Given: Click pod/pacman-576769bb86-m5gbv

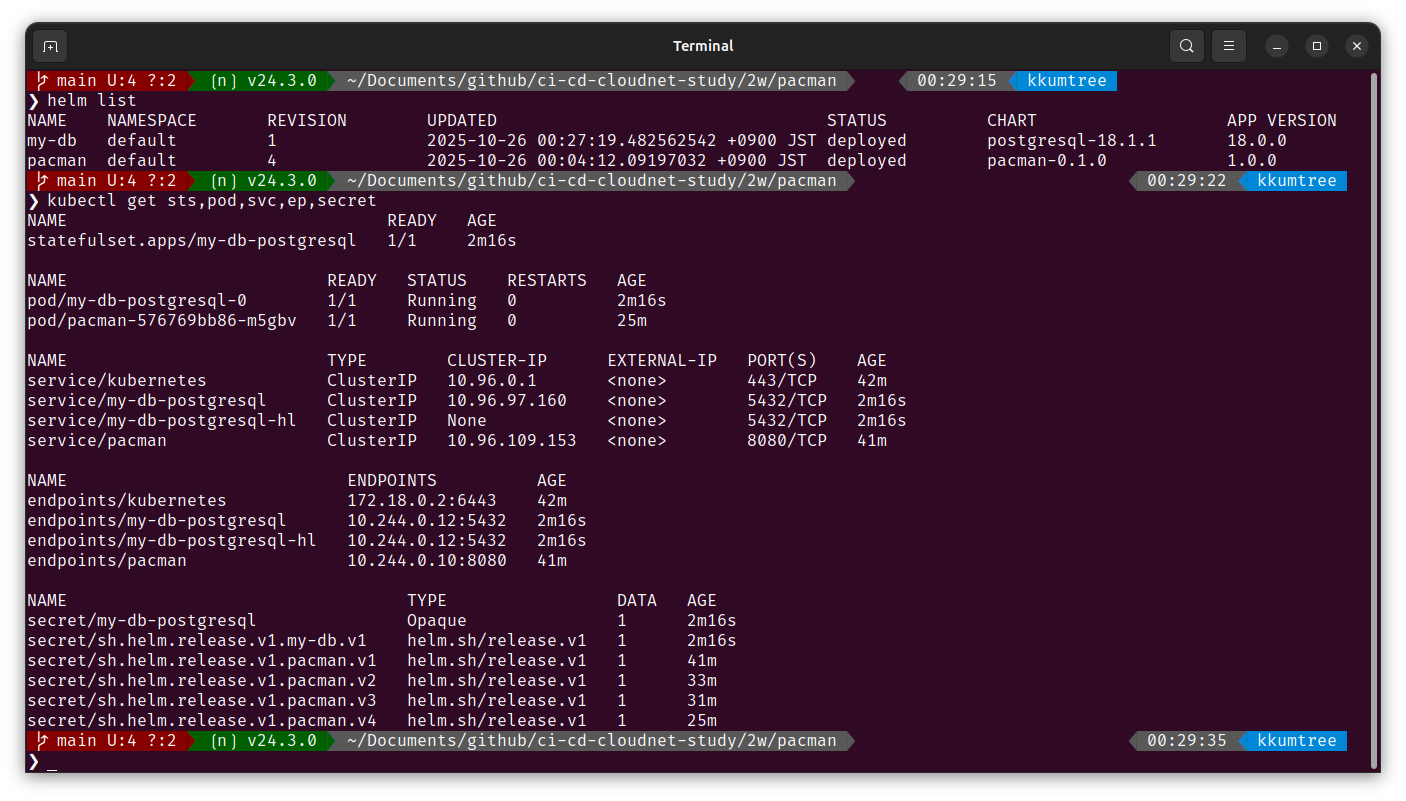Looking at the screenshot, I should pyautogui.click(x=162, y=320).
